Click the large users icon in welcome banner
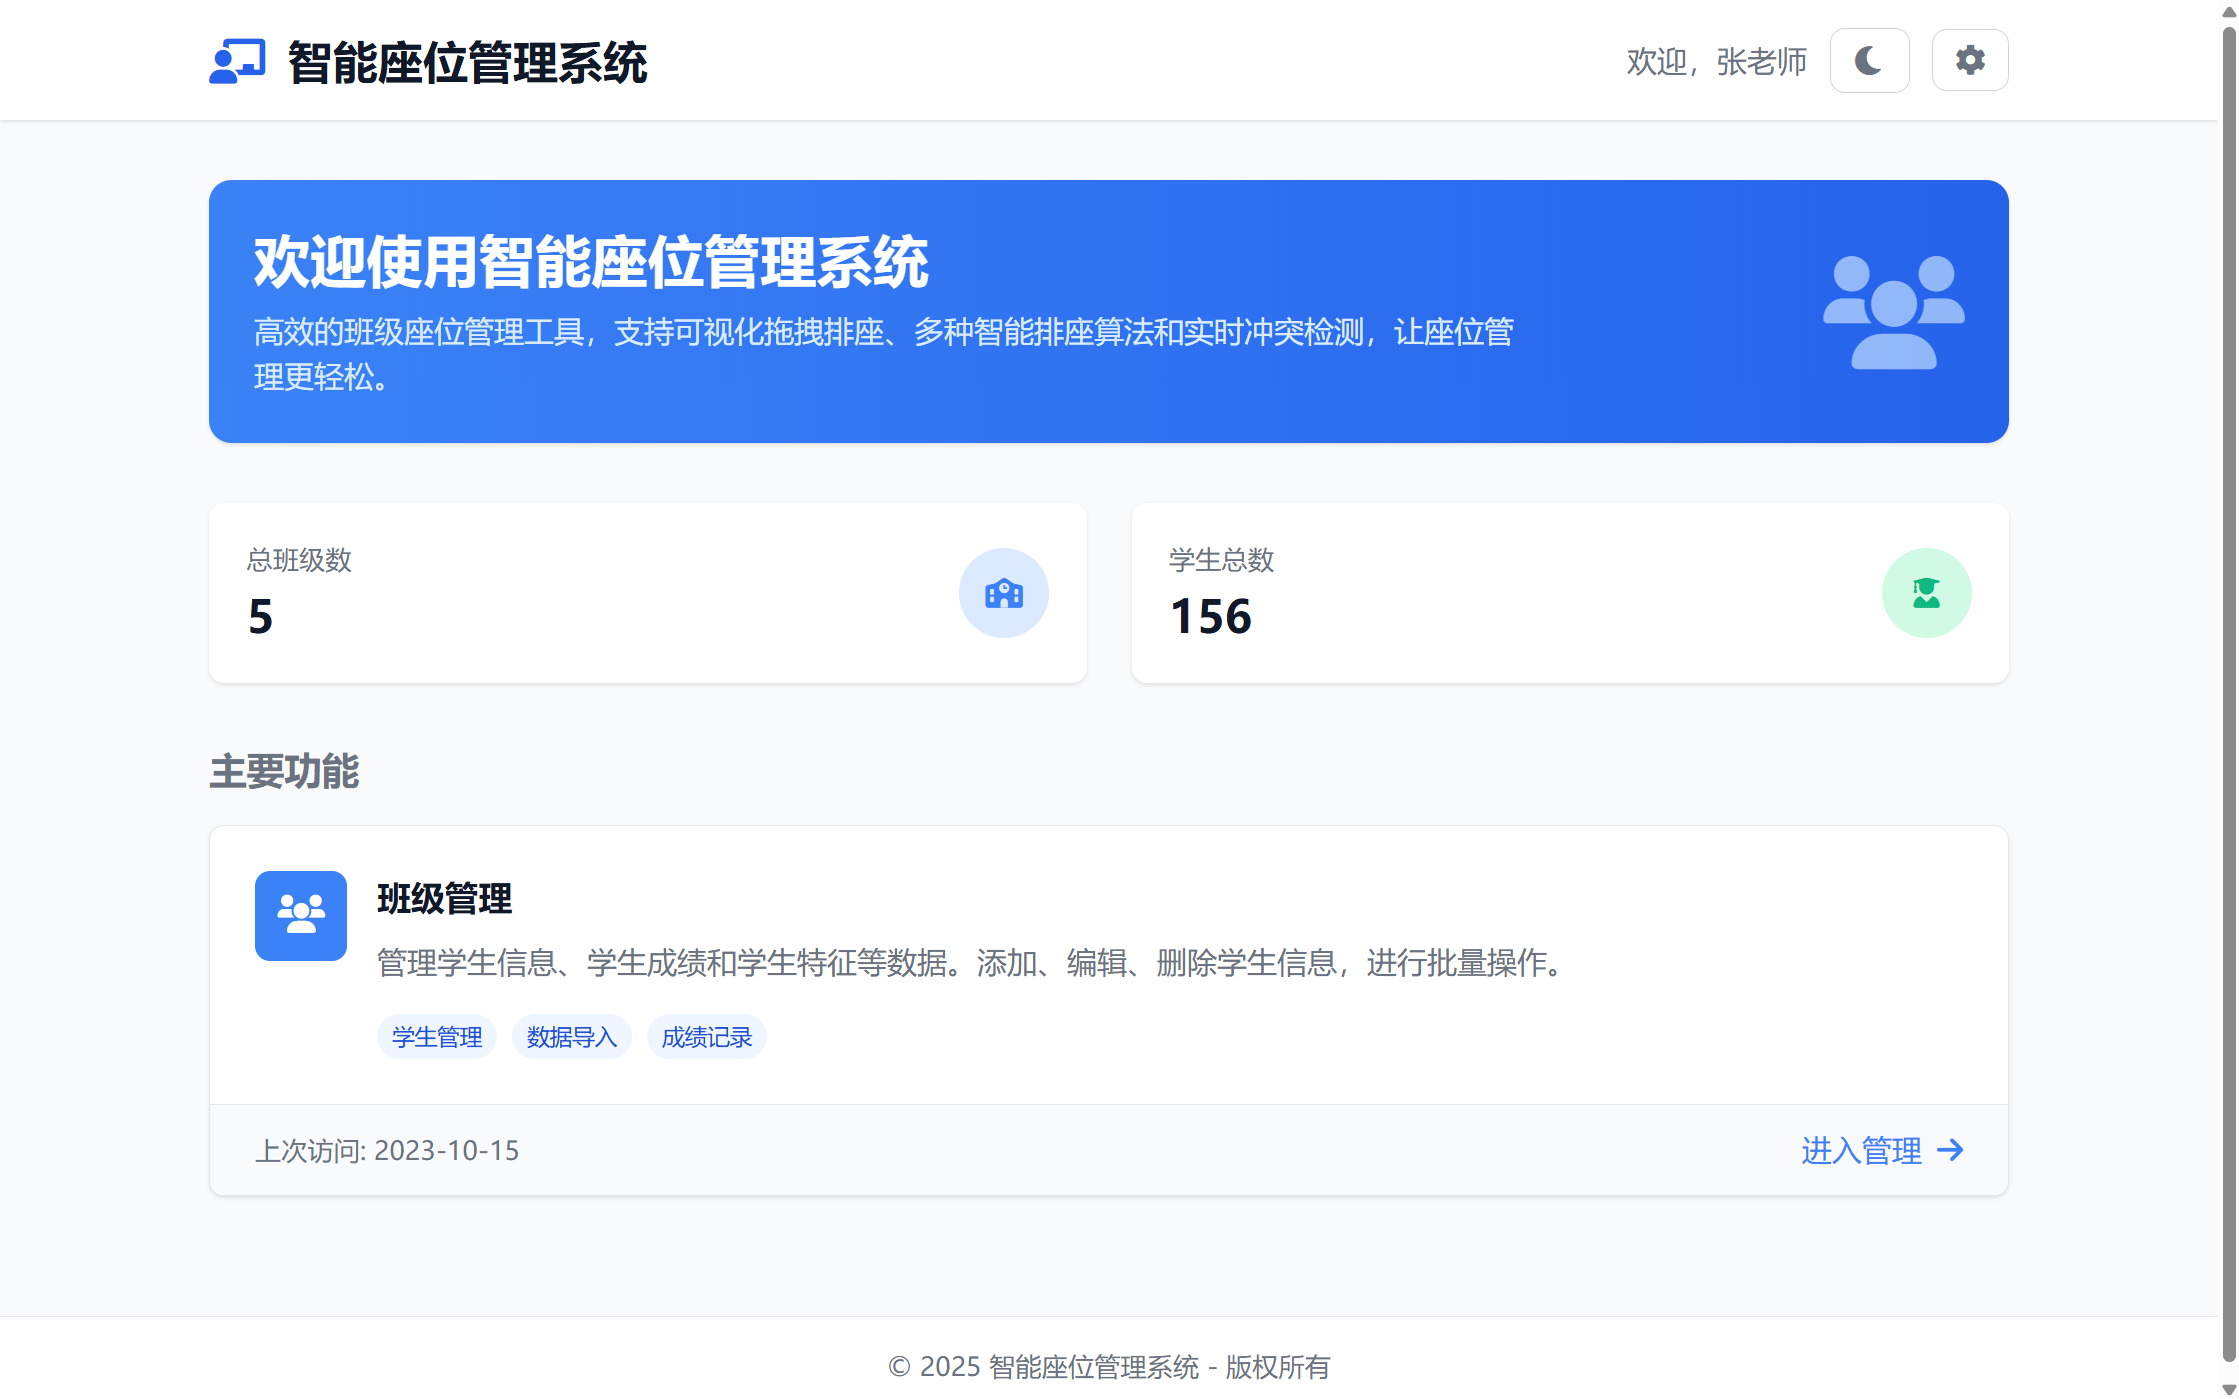The height and width of the screenshot is (1399, 2239). point(1893,312)
